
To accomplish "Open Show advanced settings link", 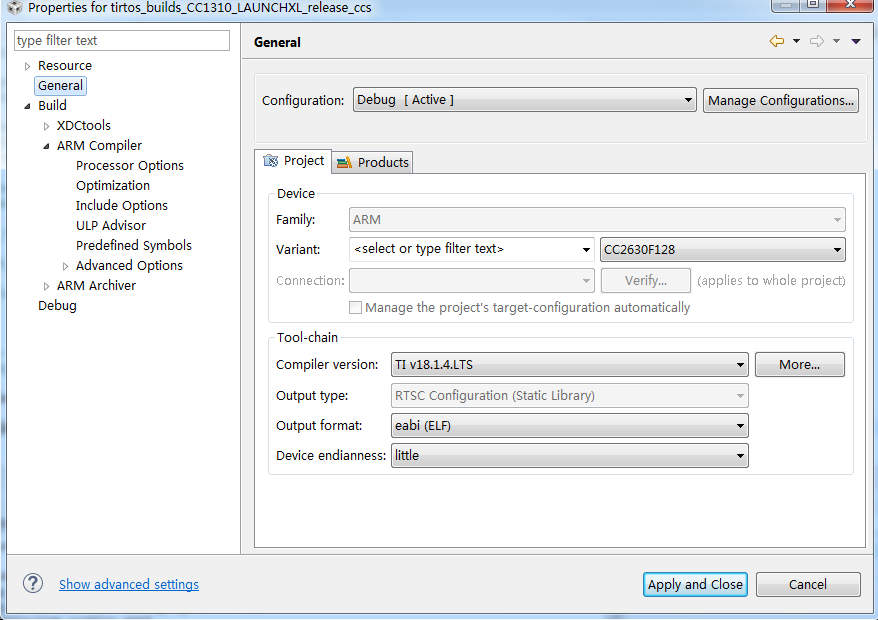I will [x=129, y=584].
